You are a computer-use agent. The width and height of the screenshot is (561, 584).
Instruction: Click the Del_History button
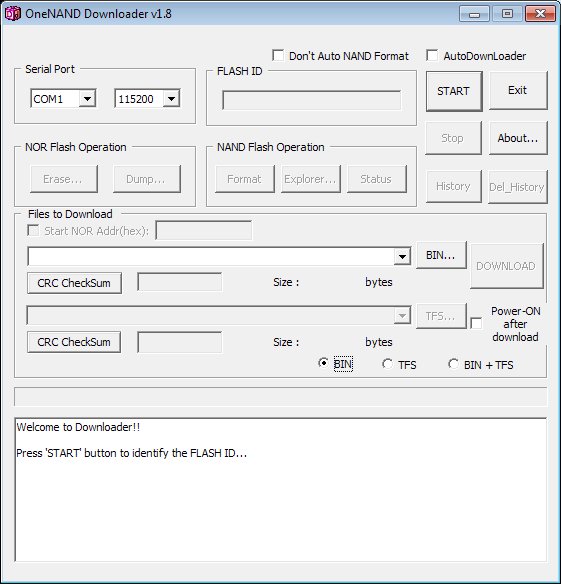click(518, 187)
